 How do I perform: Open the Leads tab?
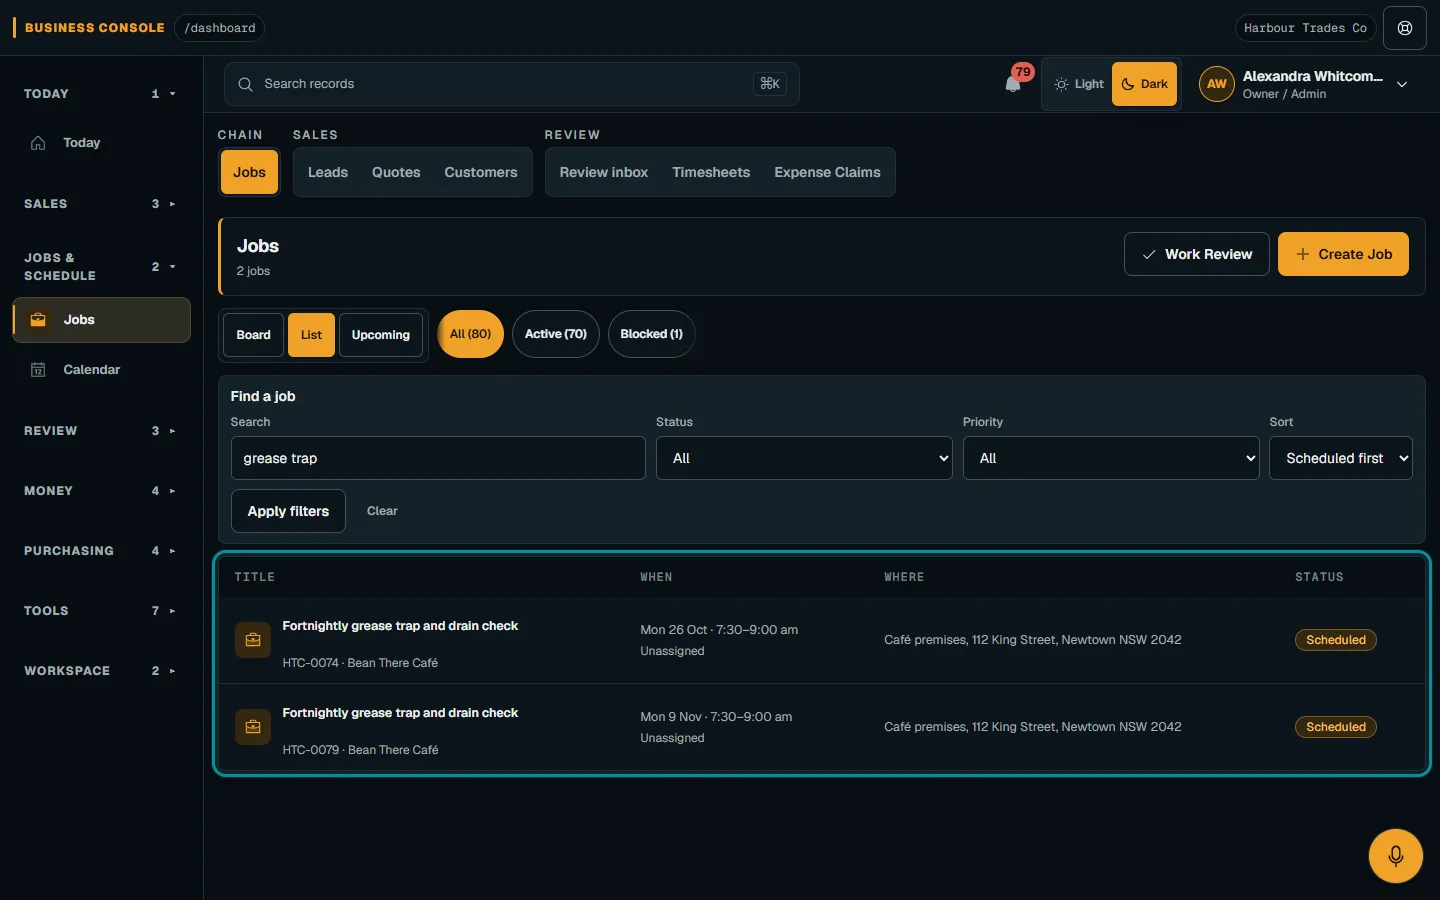click(x=328, y=172)
